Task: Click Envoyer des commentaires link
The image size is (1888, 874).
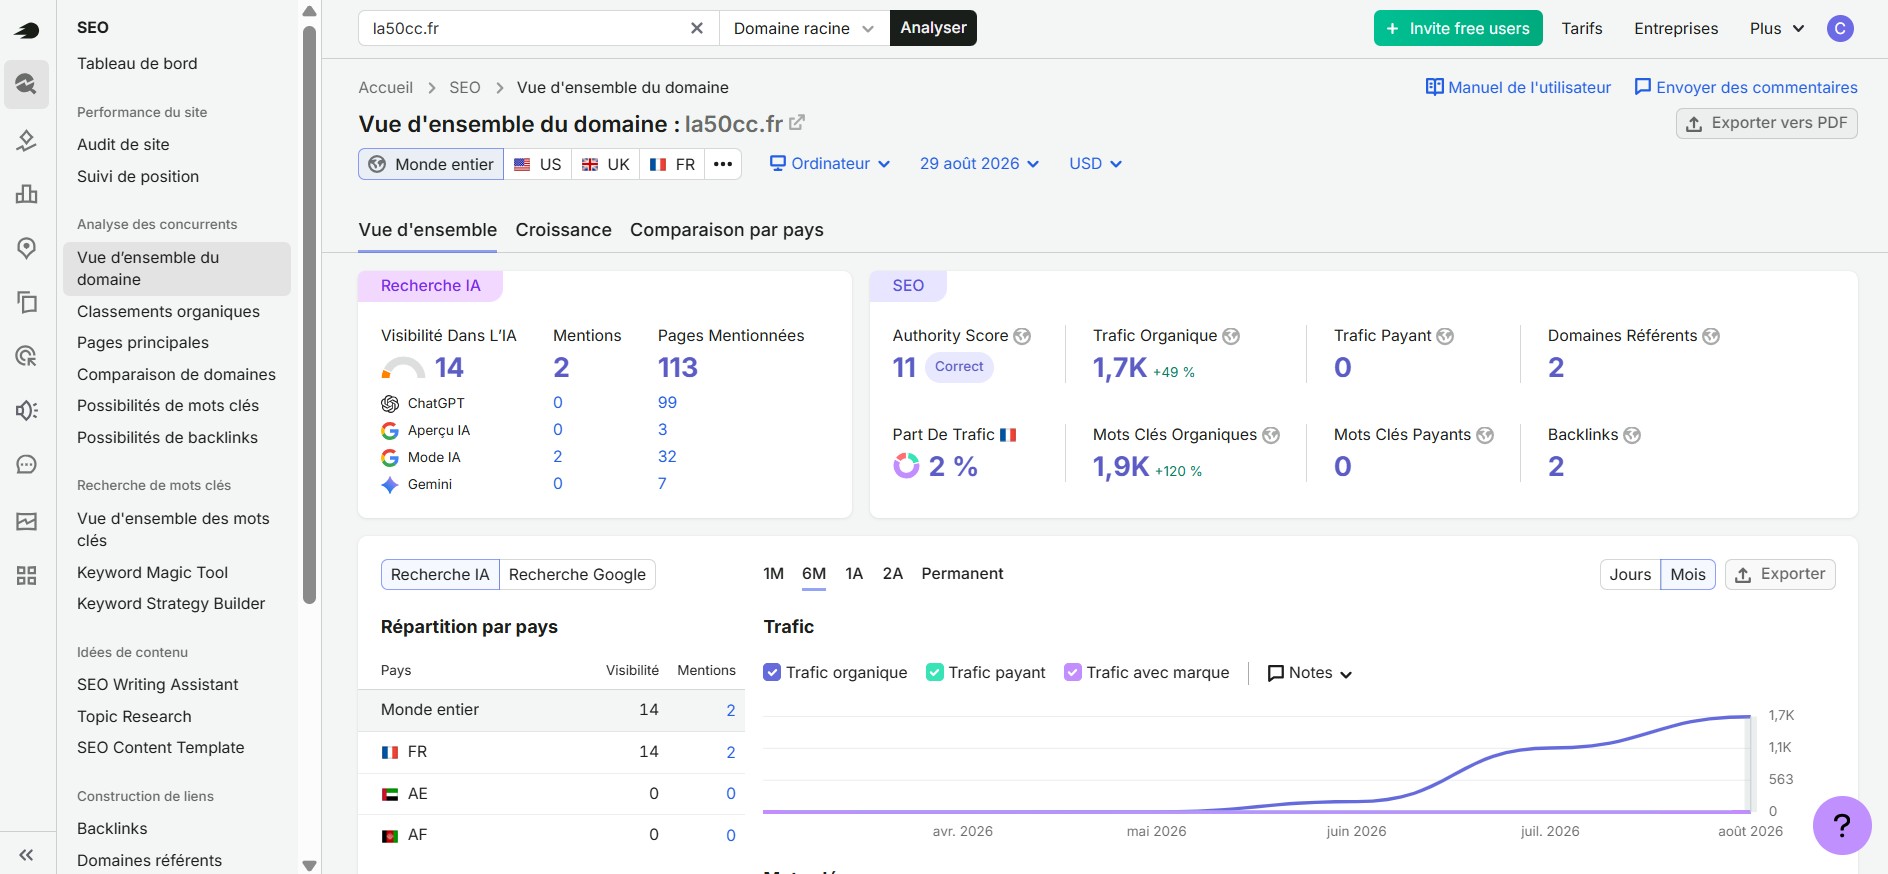Action: [x=1745, y=87]
